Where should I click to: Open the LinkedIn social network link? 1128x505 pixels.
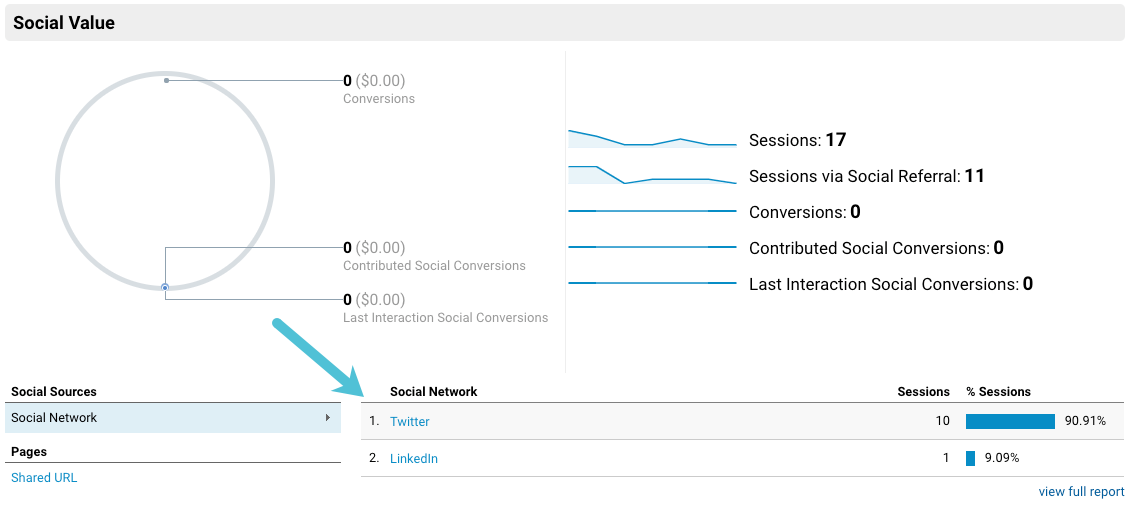pyautogui.click(x=414, y=458)
